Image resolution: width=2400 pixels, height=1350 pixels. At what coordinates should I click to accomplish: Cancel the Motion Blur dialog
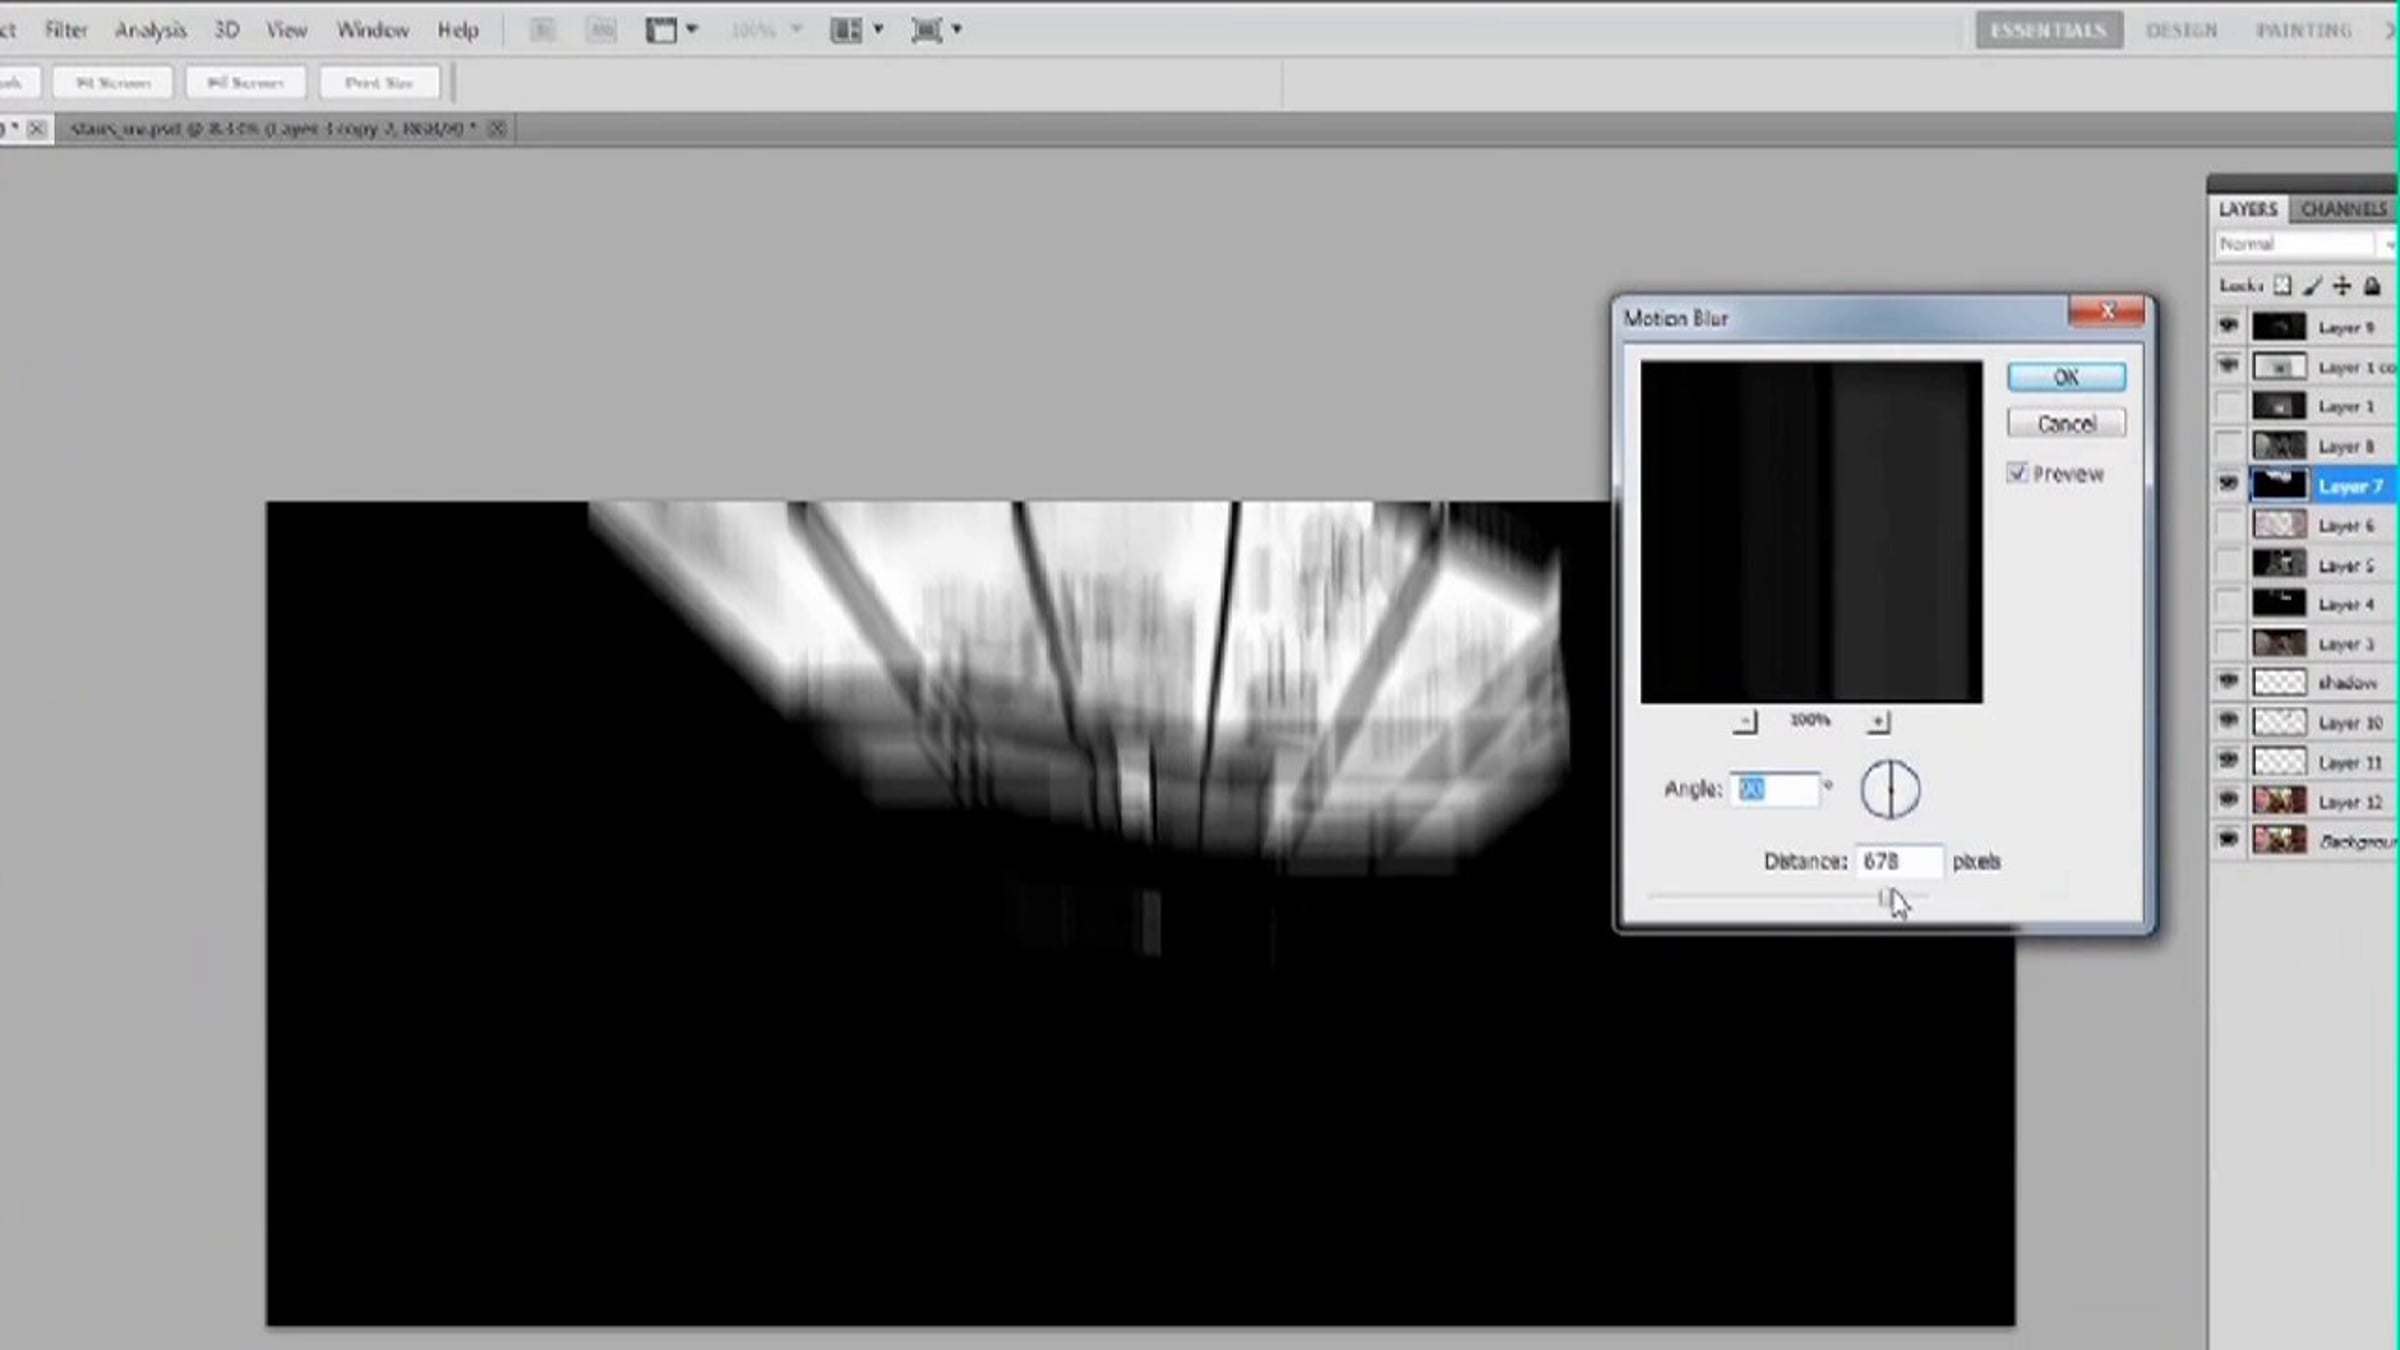click(x=2066, y=423)
